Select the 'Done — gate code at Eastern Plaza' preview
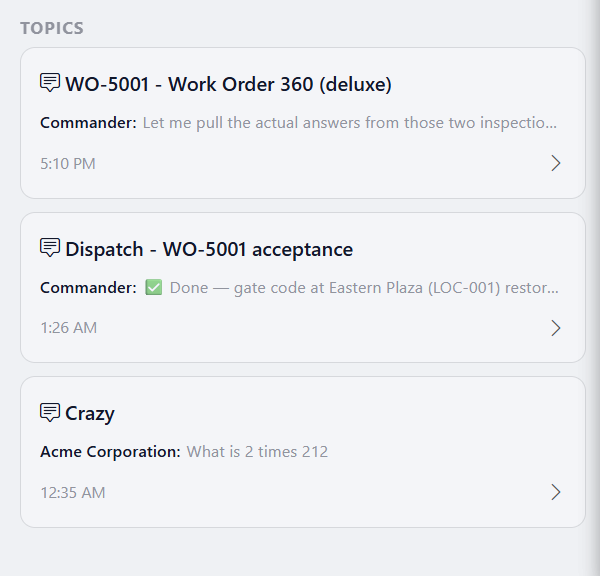 (x=364, y=288)
